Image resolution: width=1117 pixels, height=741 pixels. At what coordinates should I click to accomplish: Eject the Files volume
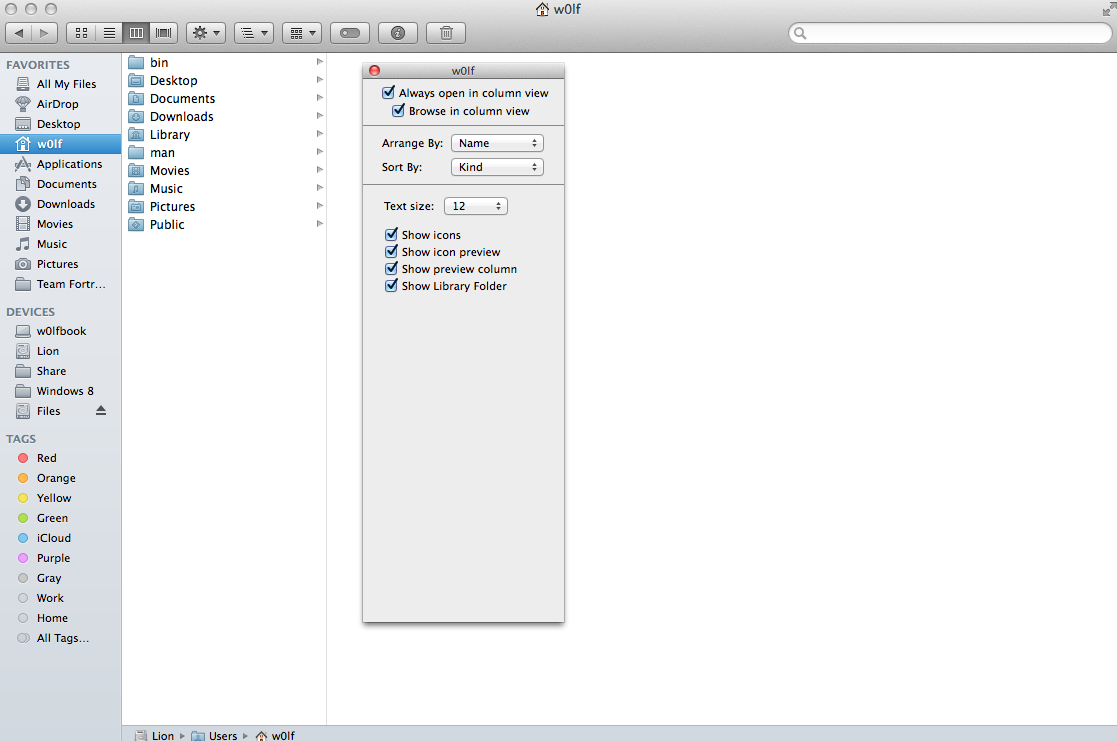pyautogui.click(x=101, y=410)
